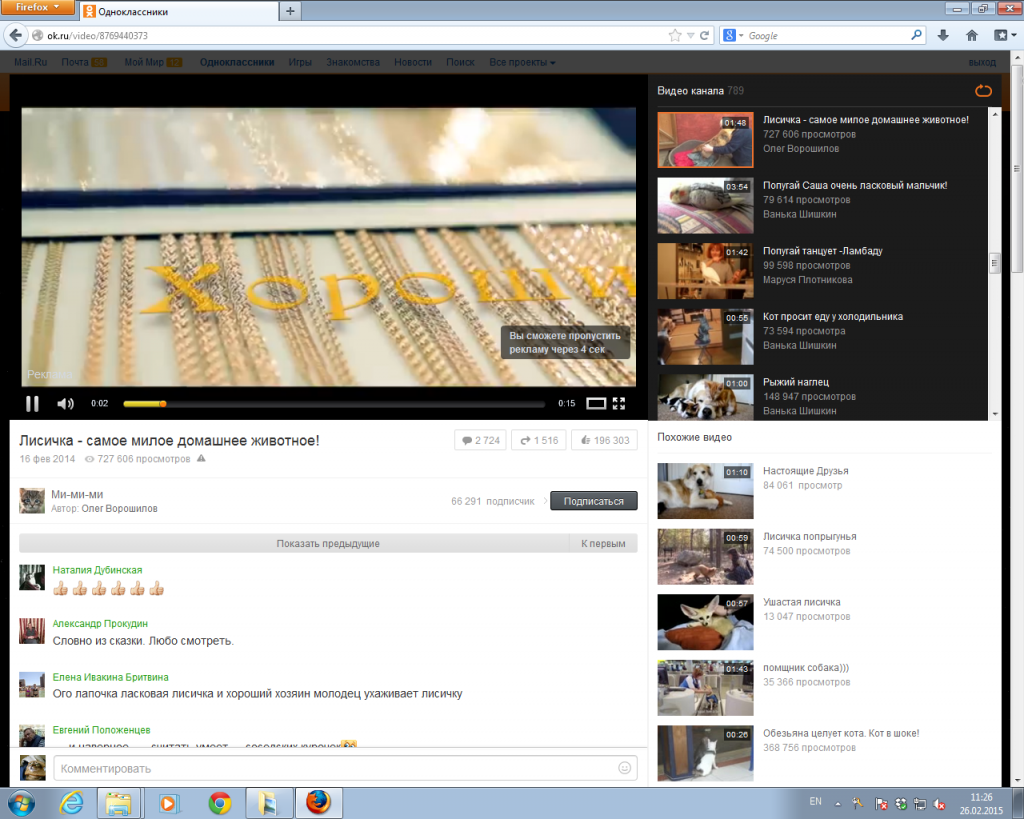Open Игры in top navigation
Viewport: 1024px width, 819px height.
tap(300, 62)
